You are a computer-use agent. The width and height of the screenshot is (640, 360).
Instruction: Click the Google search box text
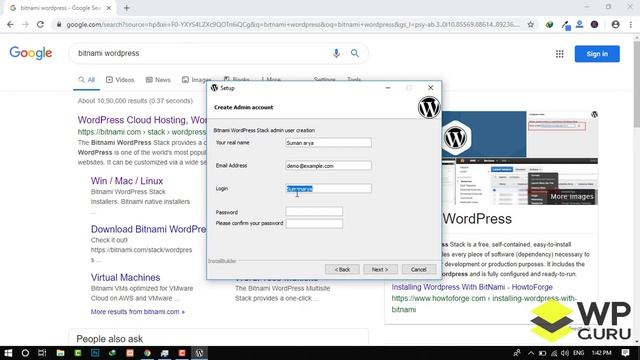tap(109, 53)
